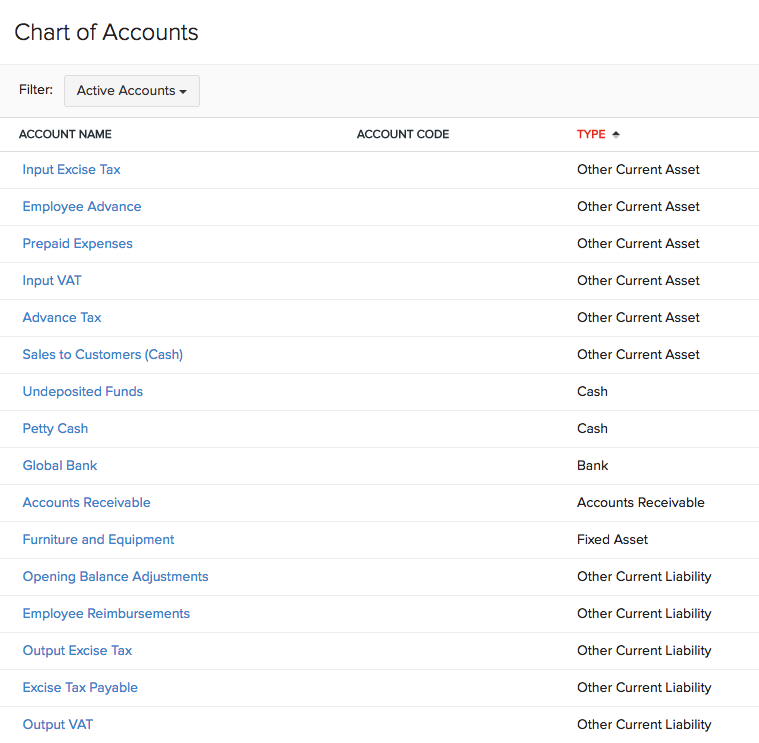Select the Petty Cash account link
The image size is (759, 743).
(55, 429)
